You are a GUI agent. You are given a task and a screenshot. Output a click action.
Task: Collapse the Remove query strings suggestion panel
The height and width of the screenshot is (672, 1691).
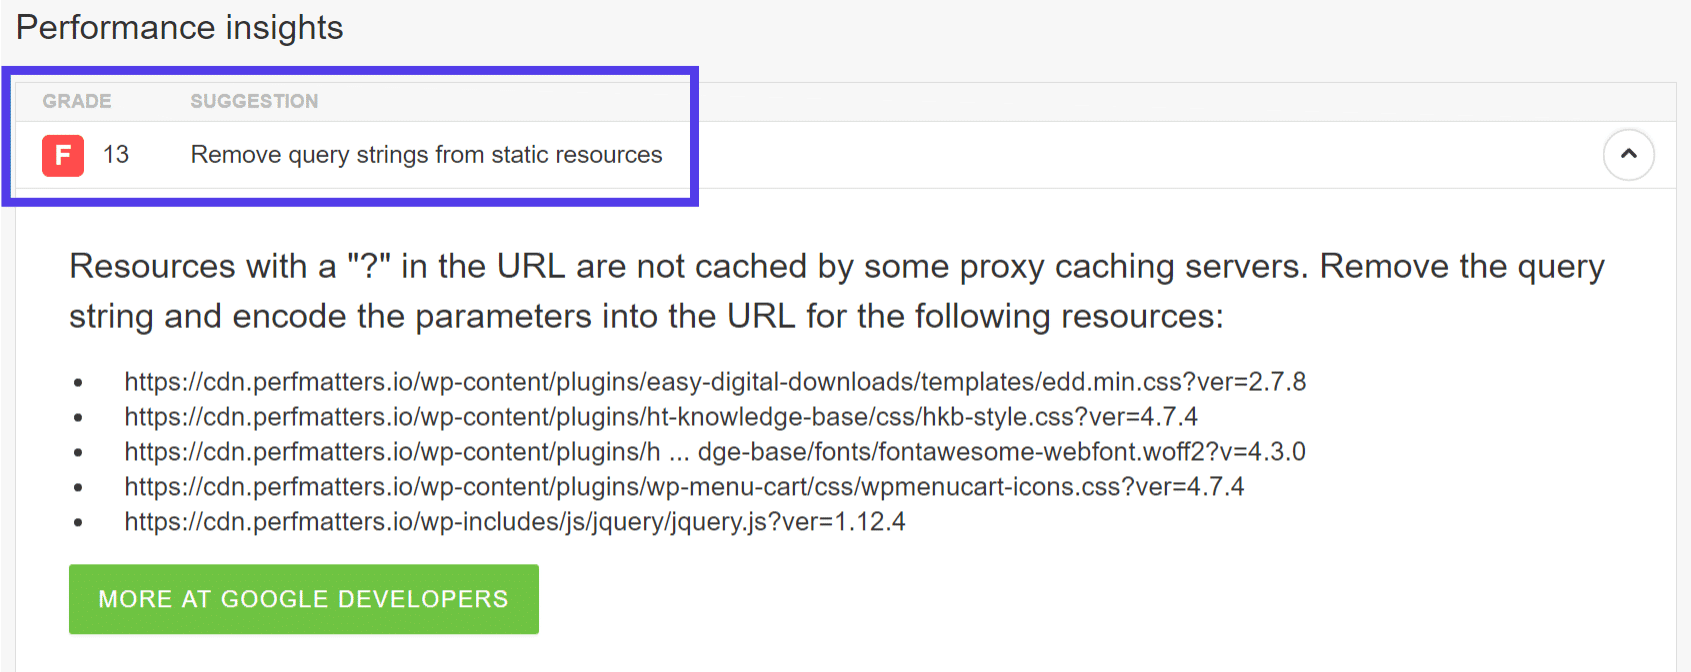(x=1629, y=154)
